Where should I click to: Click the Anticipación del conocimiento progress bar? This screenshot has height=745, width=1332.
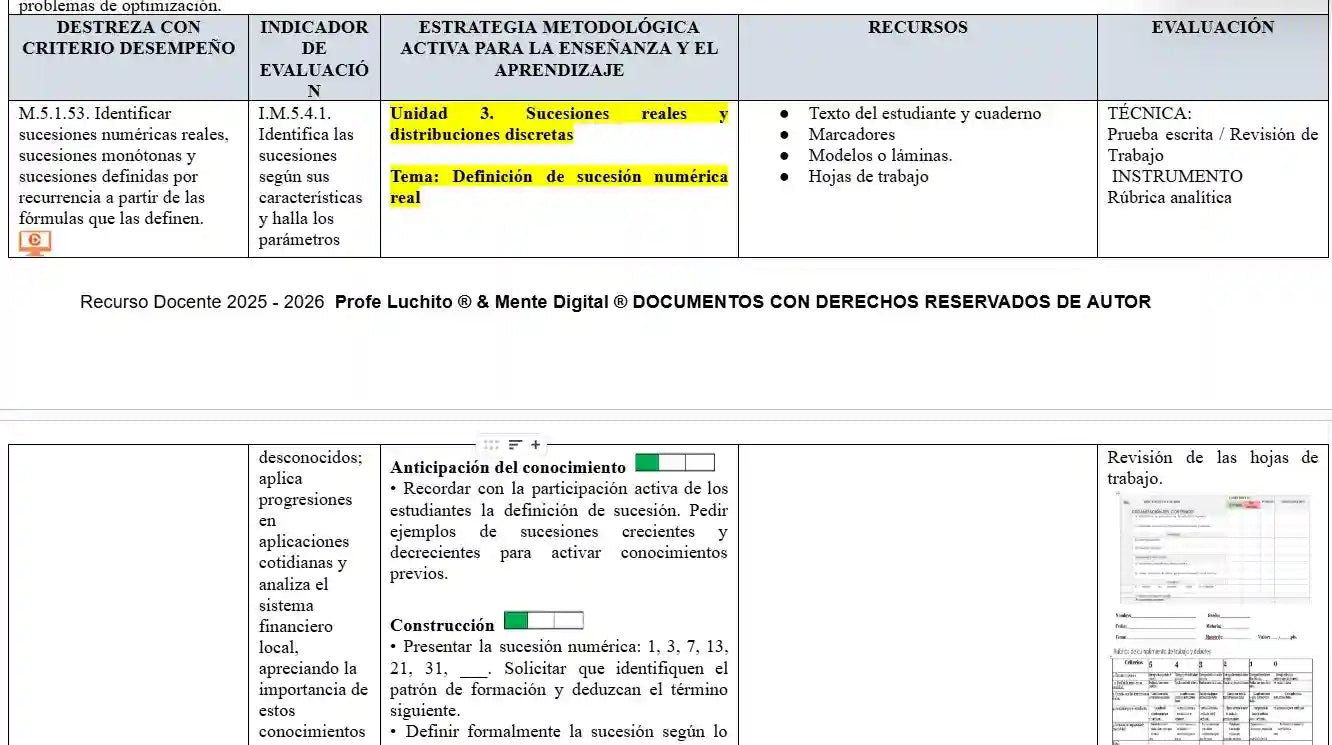tap(675, 463)
